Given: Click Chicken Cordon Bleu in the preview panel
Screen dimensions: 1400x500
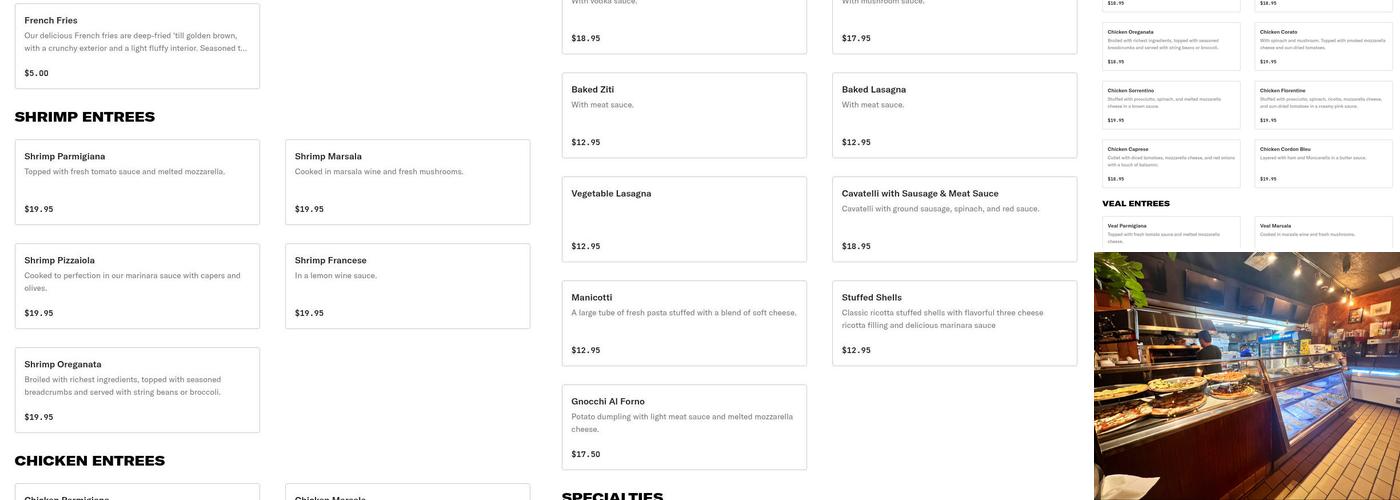Looking at the screenshot, I should click(1323, 164).
